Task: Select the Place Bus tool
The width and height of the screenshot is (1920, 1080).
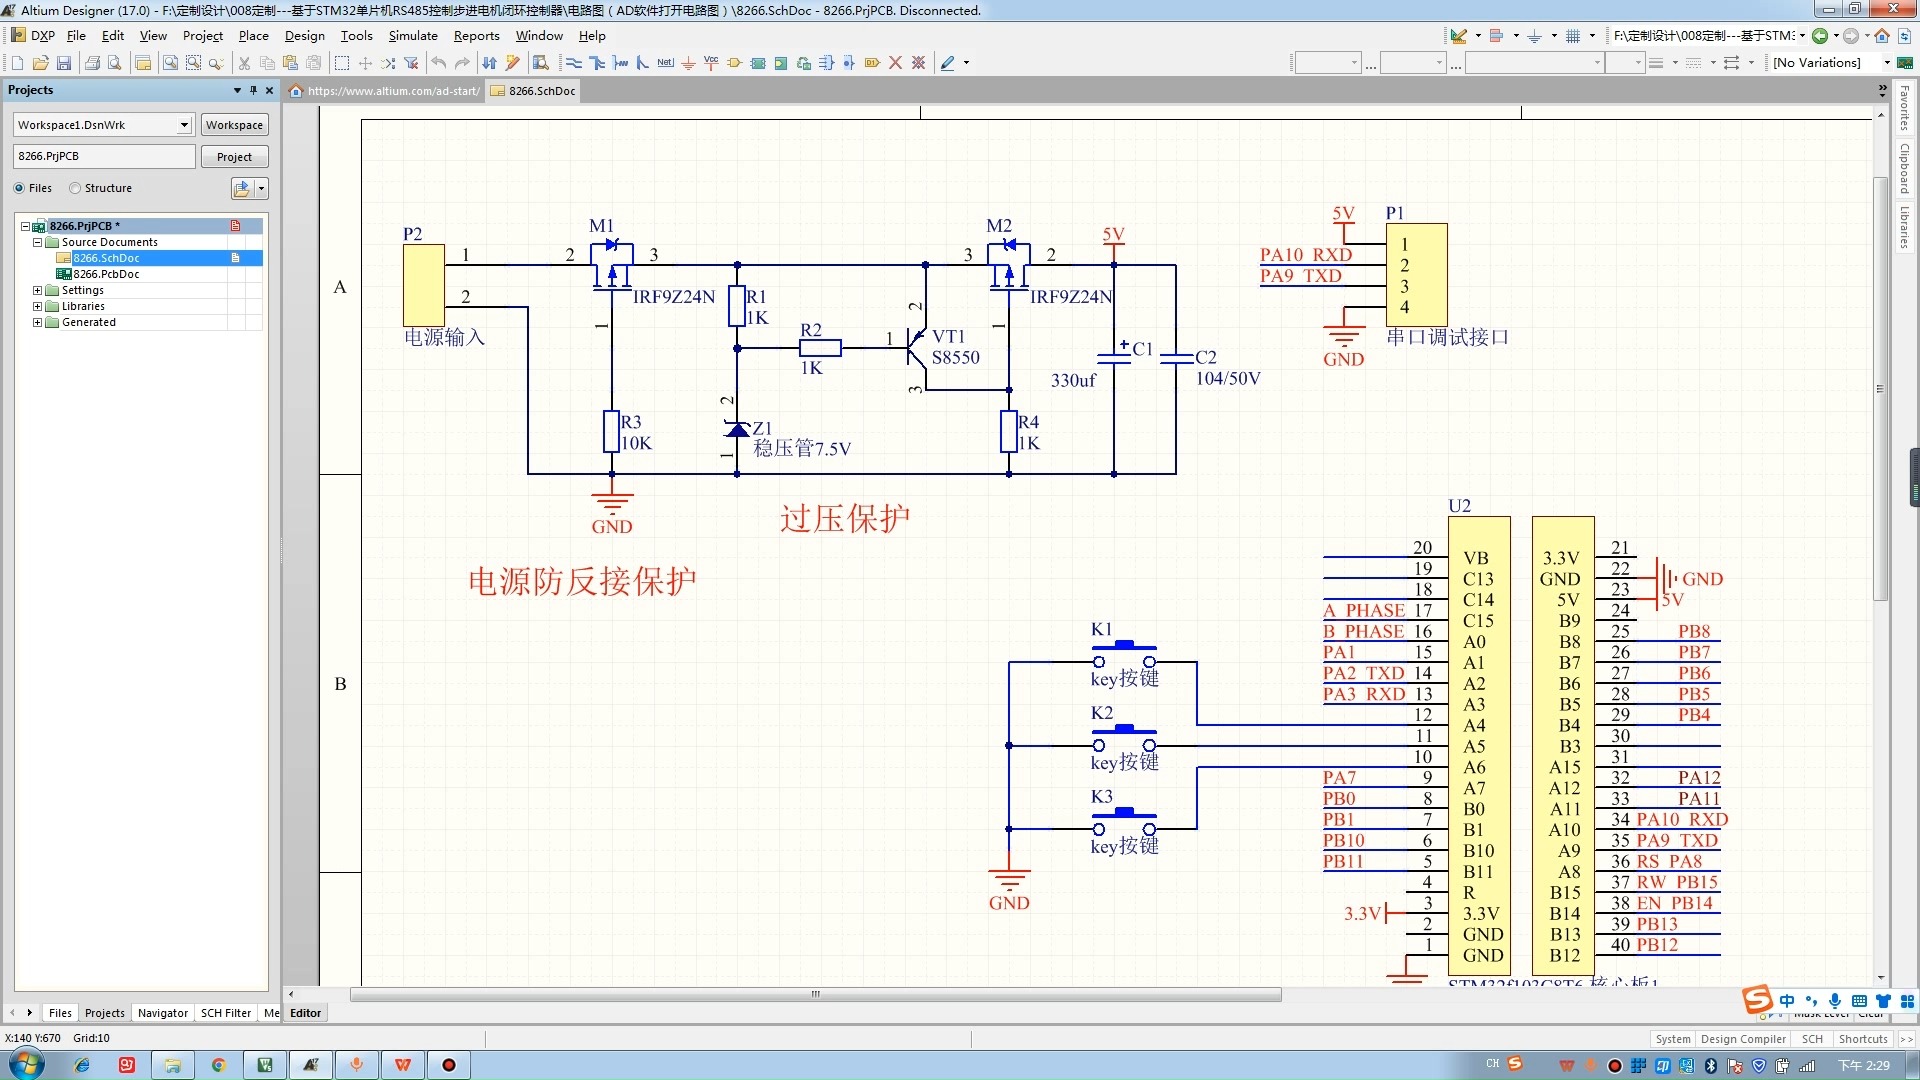Action: [597, 63]
